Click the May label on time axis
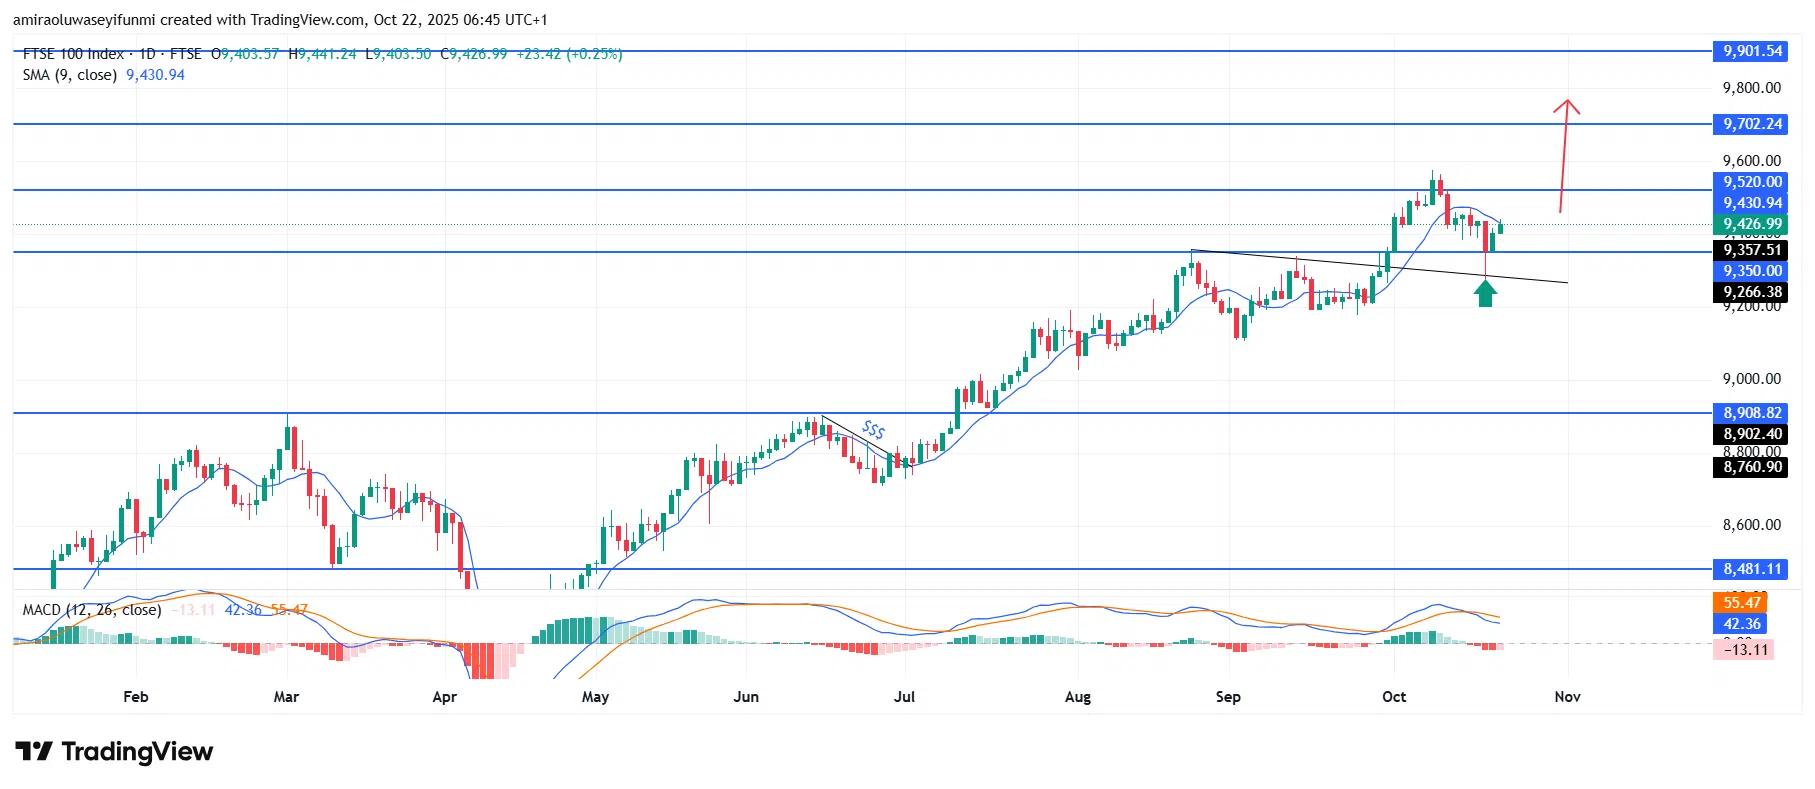 tap(595, 697)
